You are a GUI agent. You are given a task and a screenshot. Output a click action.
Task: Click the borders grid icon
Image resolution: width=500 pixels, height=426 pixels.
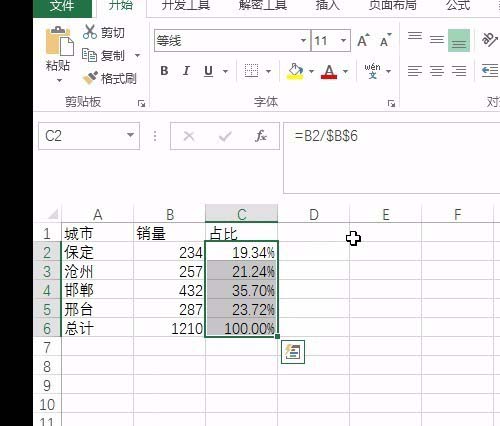pos(251,71)
